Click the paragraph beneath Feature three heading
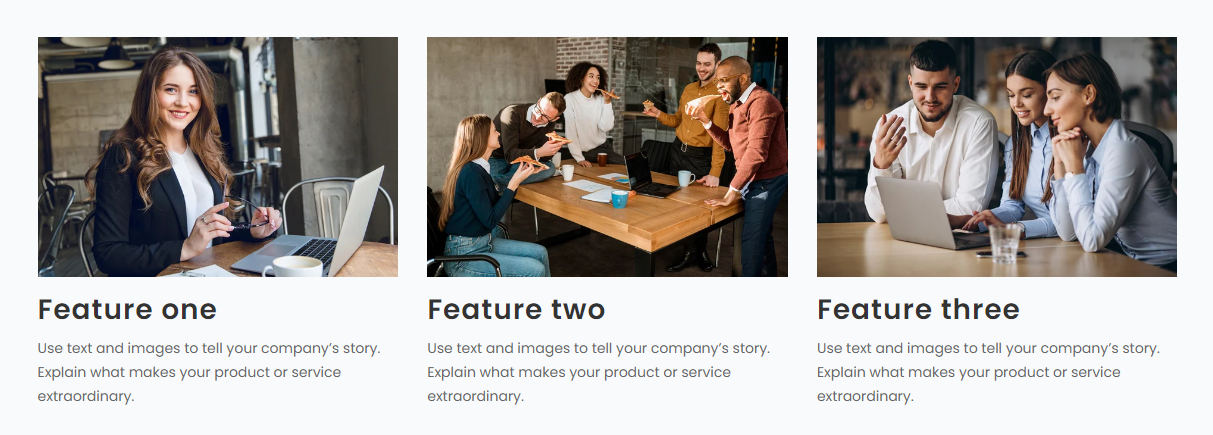Image resolution: width=1213 pixels, height=435 pixels. (x=988, y=372)
